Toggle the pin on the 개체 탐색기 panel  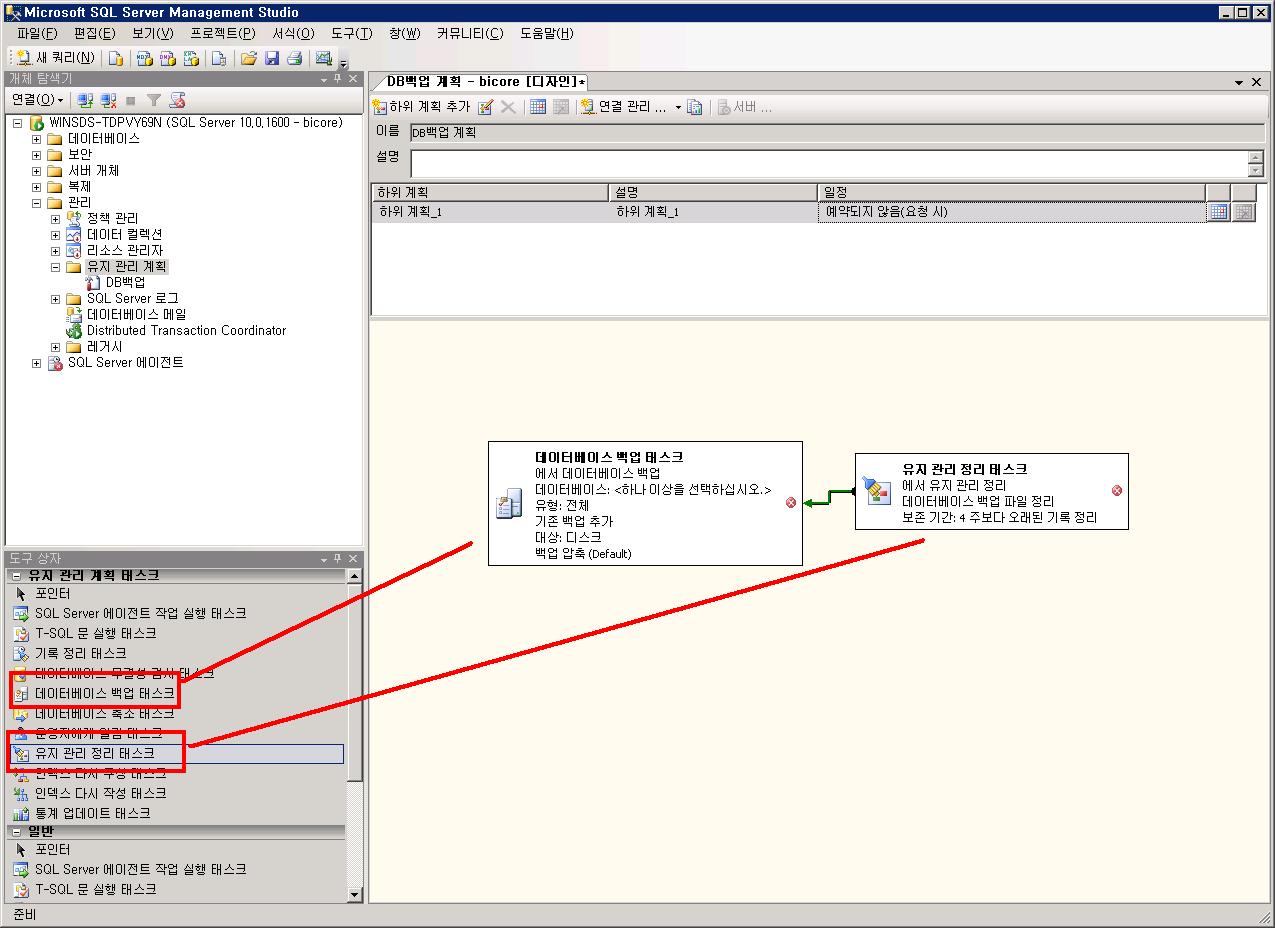[339, 79]
